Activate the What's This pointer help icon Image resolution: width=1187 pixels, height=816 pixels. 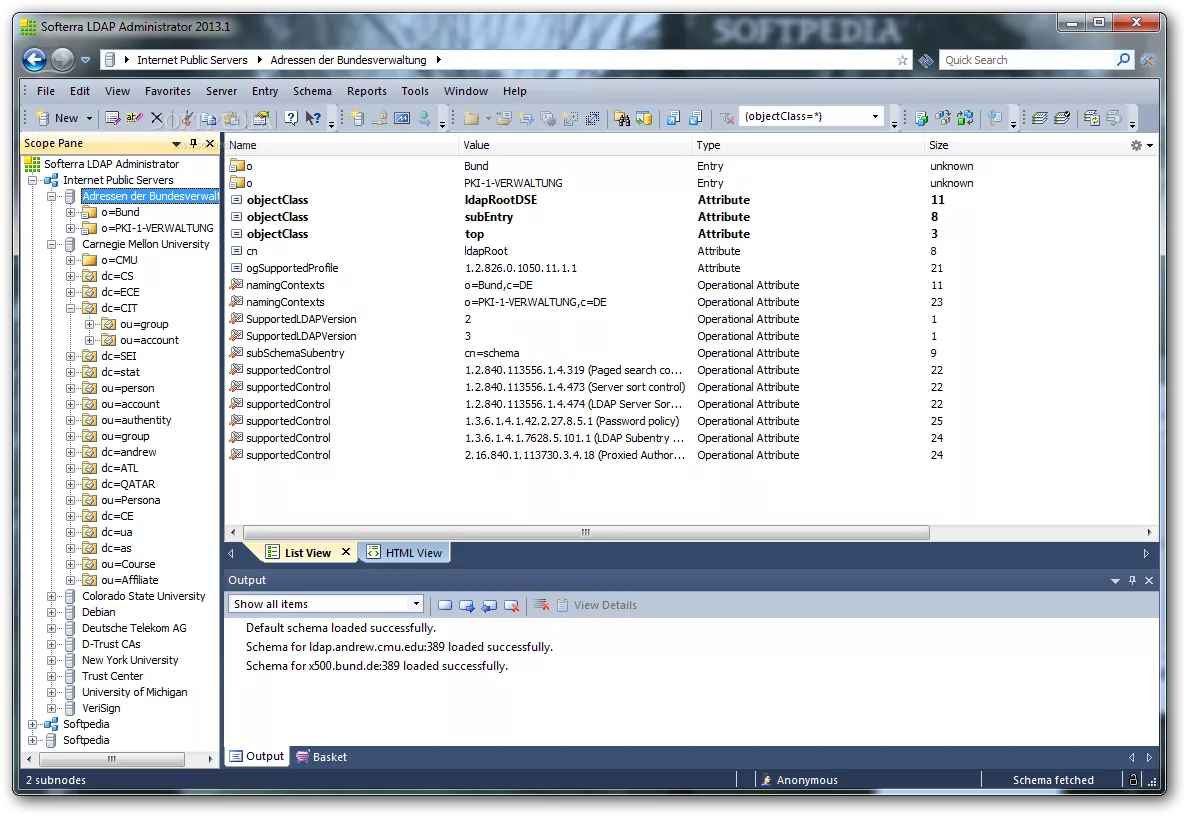(313, 118)
